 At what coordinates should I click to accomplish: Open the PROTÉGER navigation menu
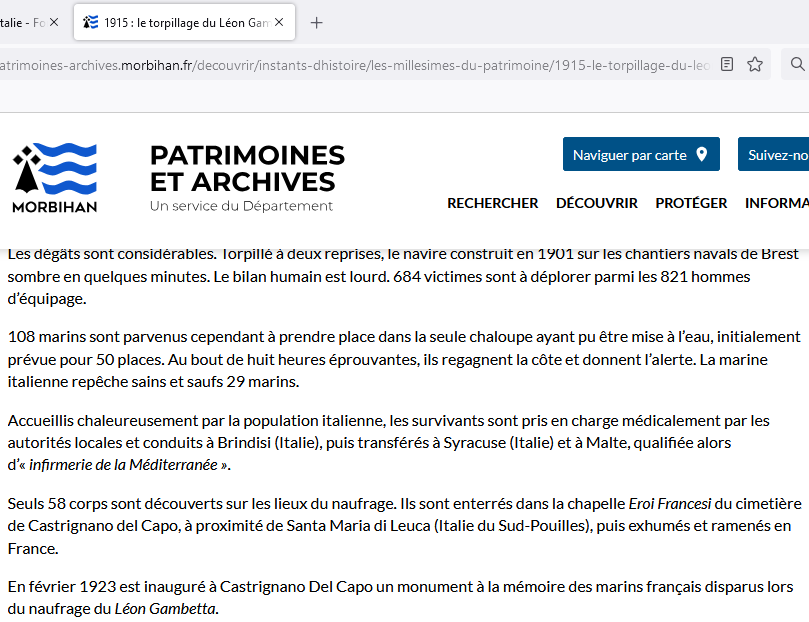pyautogui.click(x=691, y=203)
